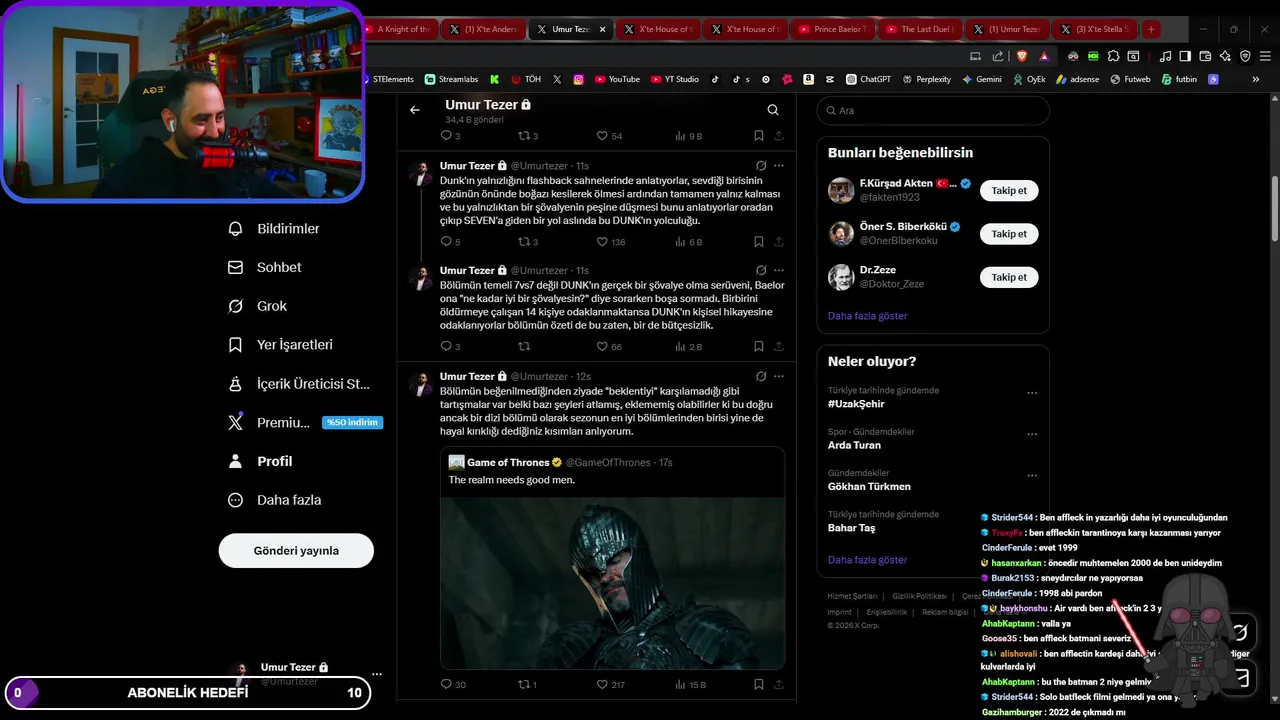View analytics of tweet showing 2 B

[x=689, y=347]
